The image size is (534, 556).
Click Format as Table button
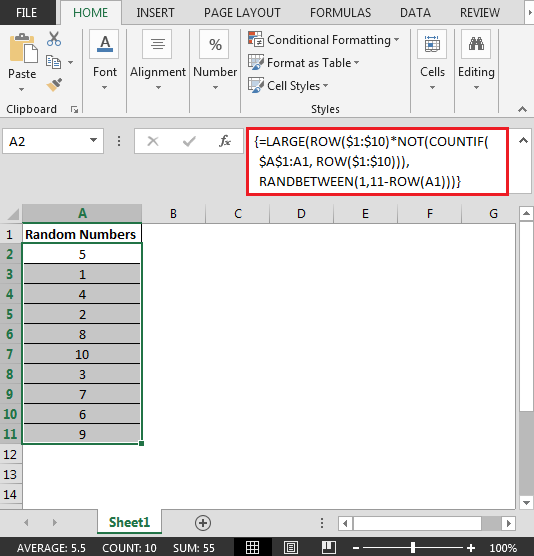coord(304,63)
